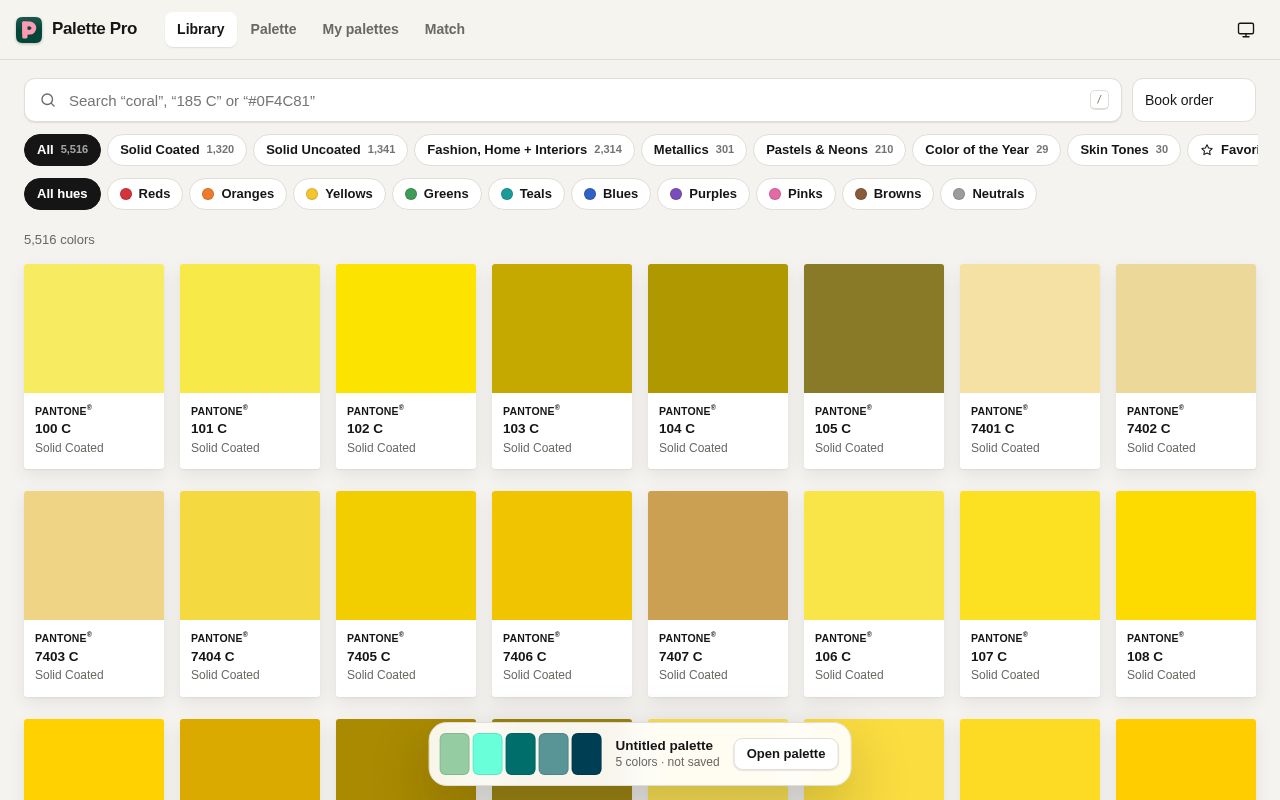Filter hues by Neutrals
This screenshot has height=800, width=1280.
click(989, 194)
